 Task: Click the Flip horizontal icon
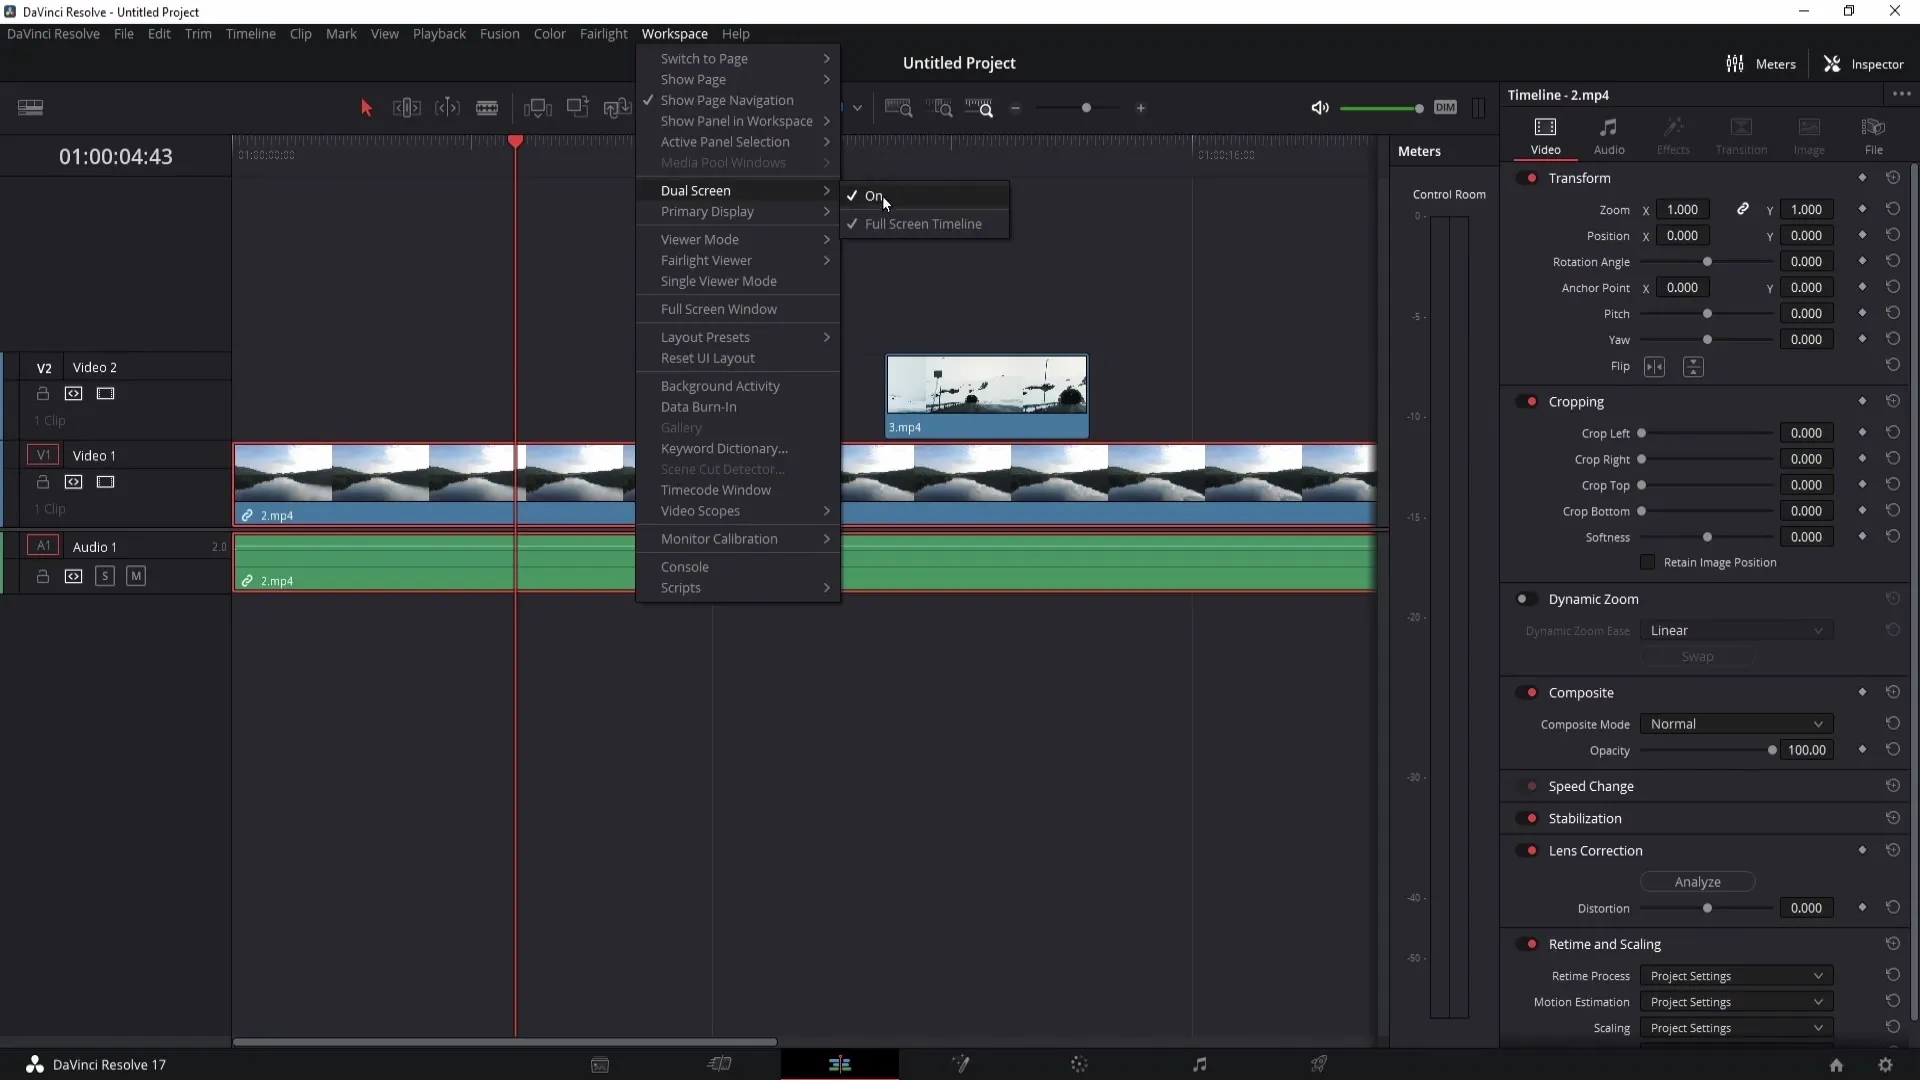click(1655, 367)
